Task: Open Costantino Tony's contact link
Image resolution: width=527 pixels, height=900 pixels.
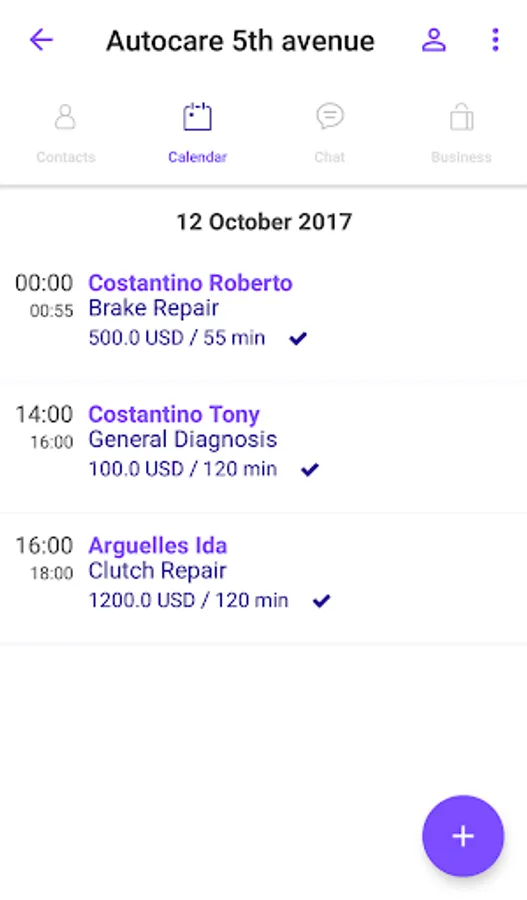Action: coord(174,414)
